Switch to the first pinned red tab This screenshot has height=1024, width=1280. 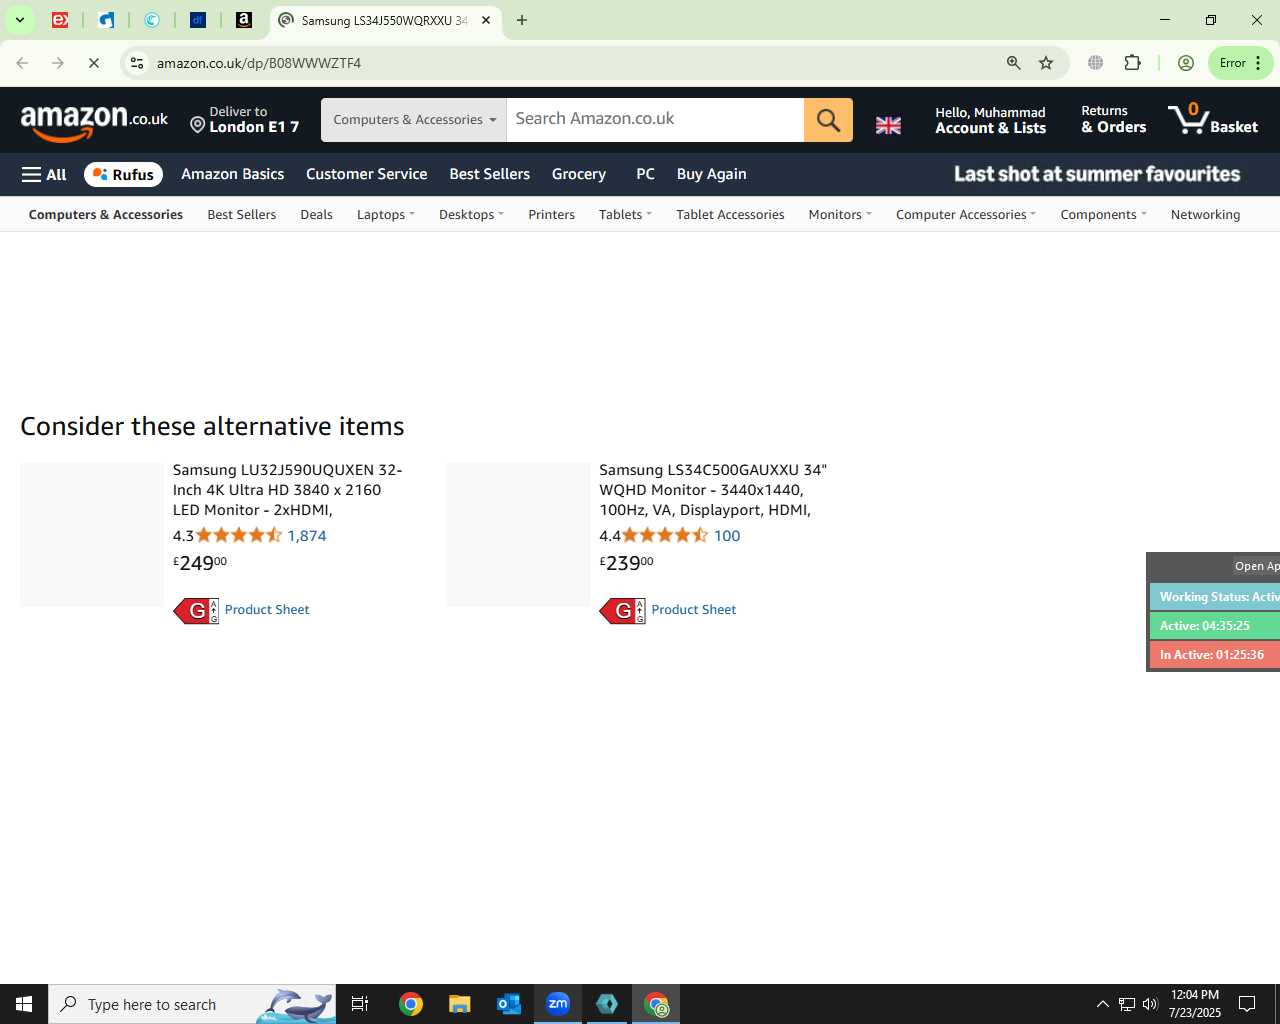60,20
